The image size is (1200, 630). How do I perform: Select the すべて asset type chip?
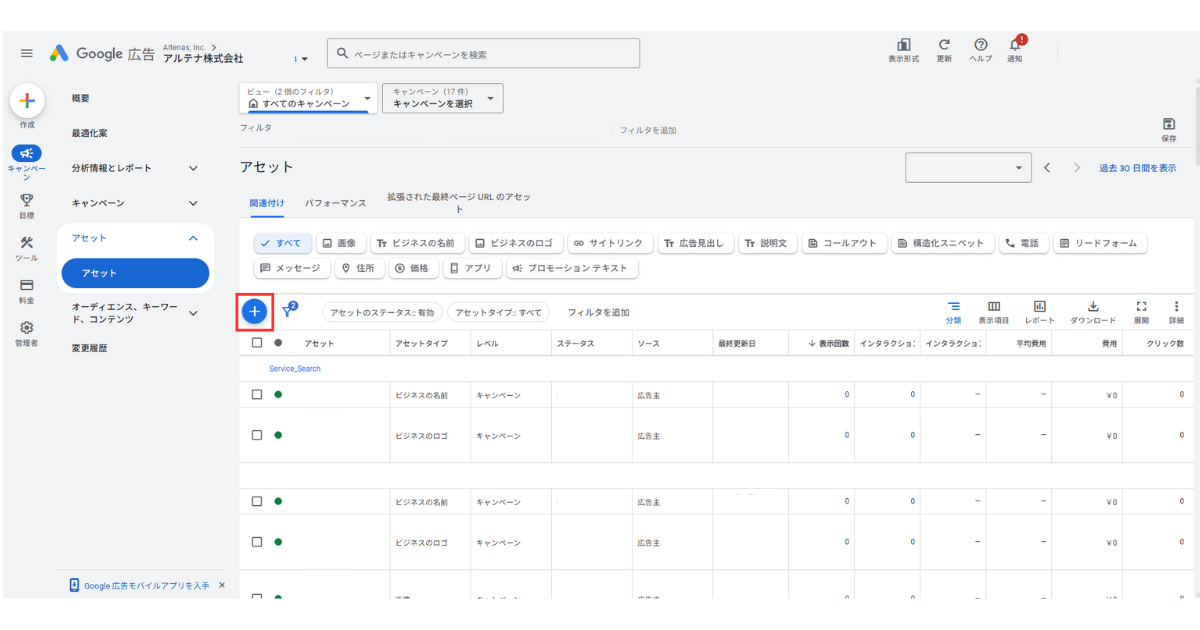coord(282,243)
